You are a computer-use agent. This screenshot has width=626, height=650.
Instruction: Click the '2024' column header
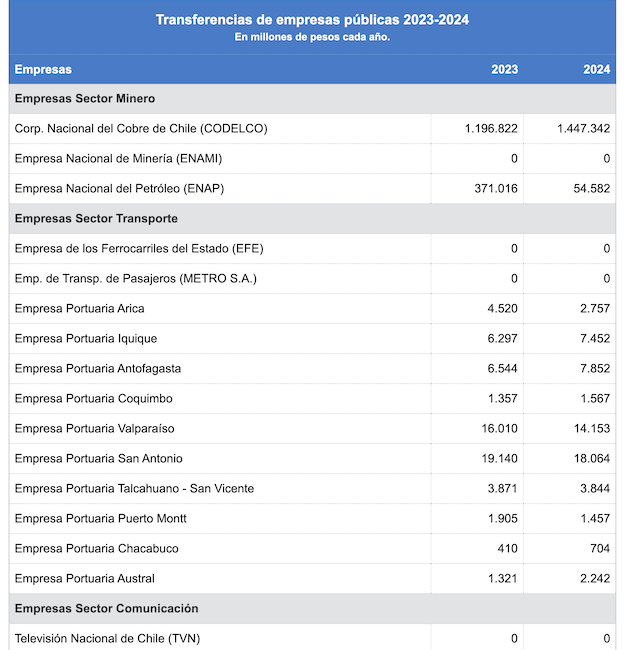[597, 69]
